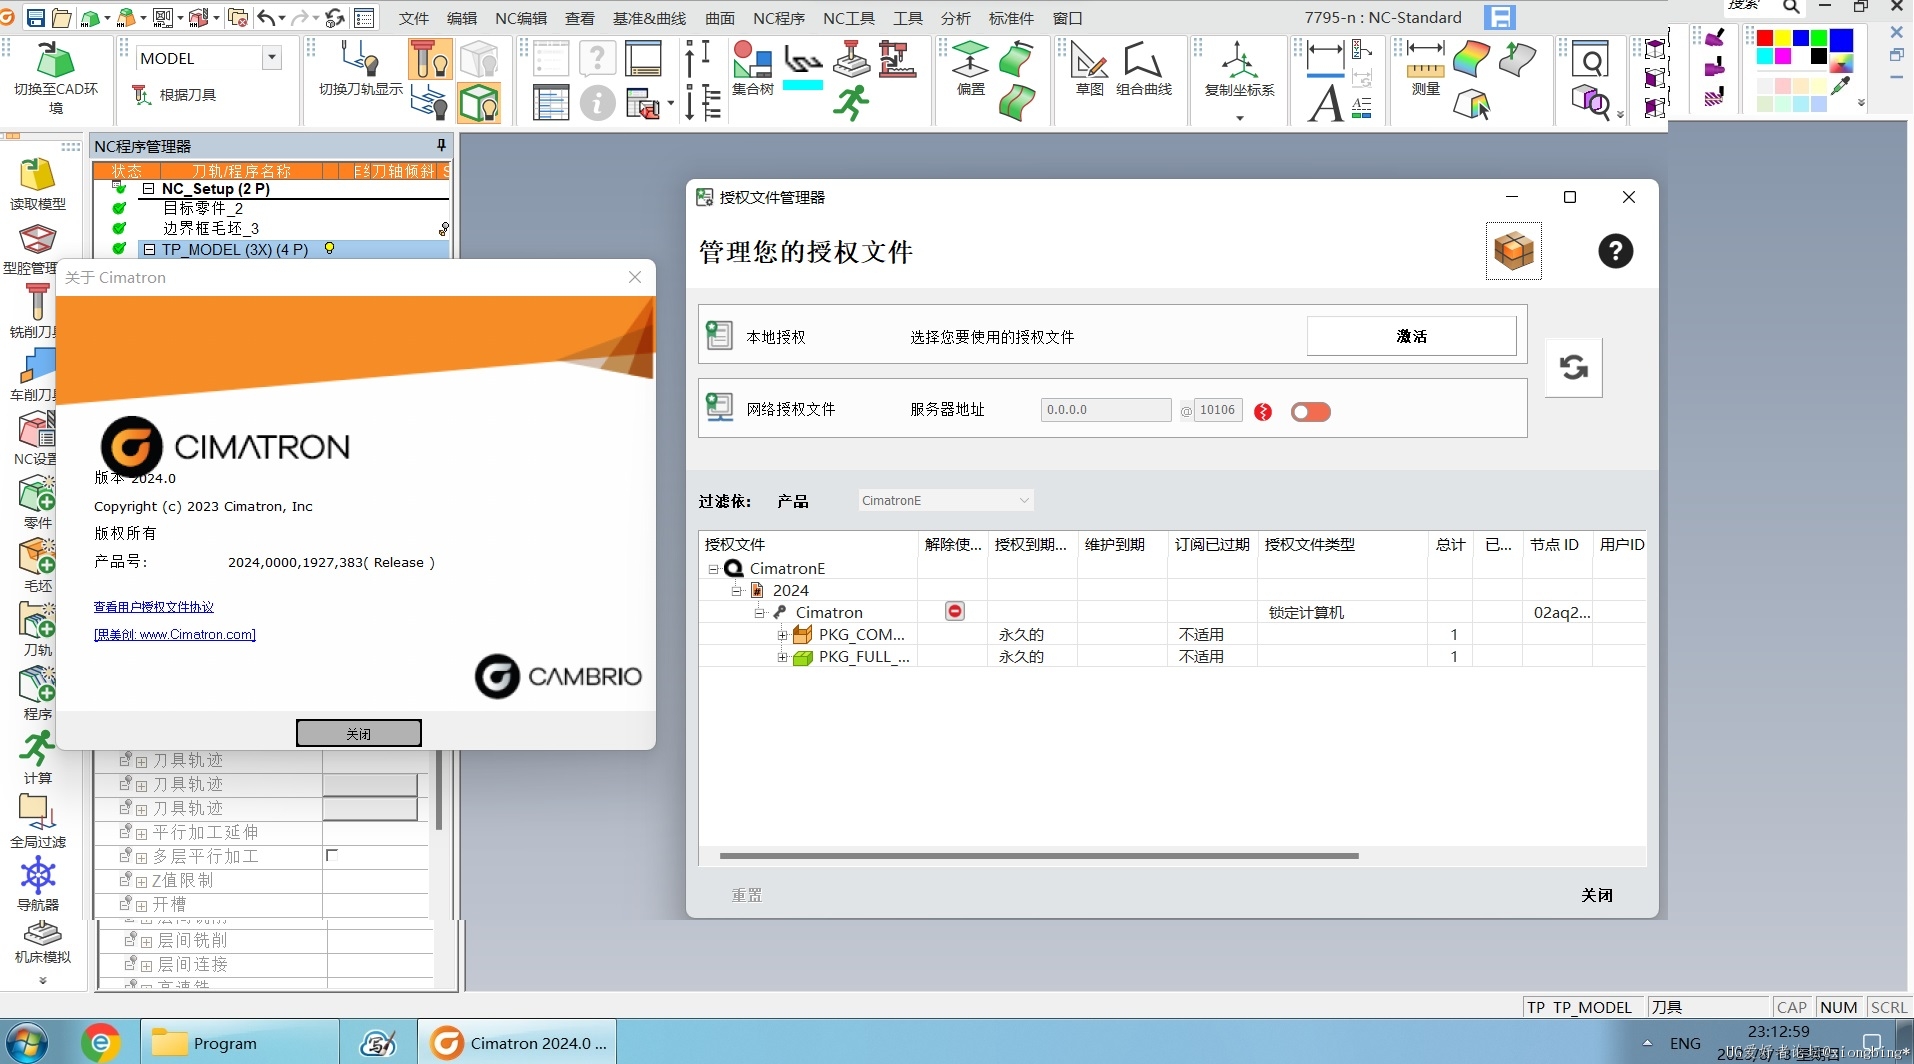
Task: Select the red color swatch
Action: [1765, 38]
